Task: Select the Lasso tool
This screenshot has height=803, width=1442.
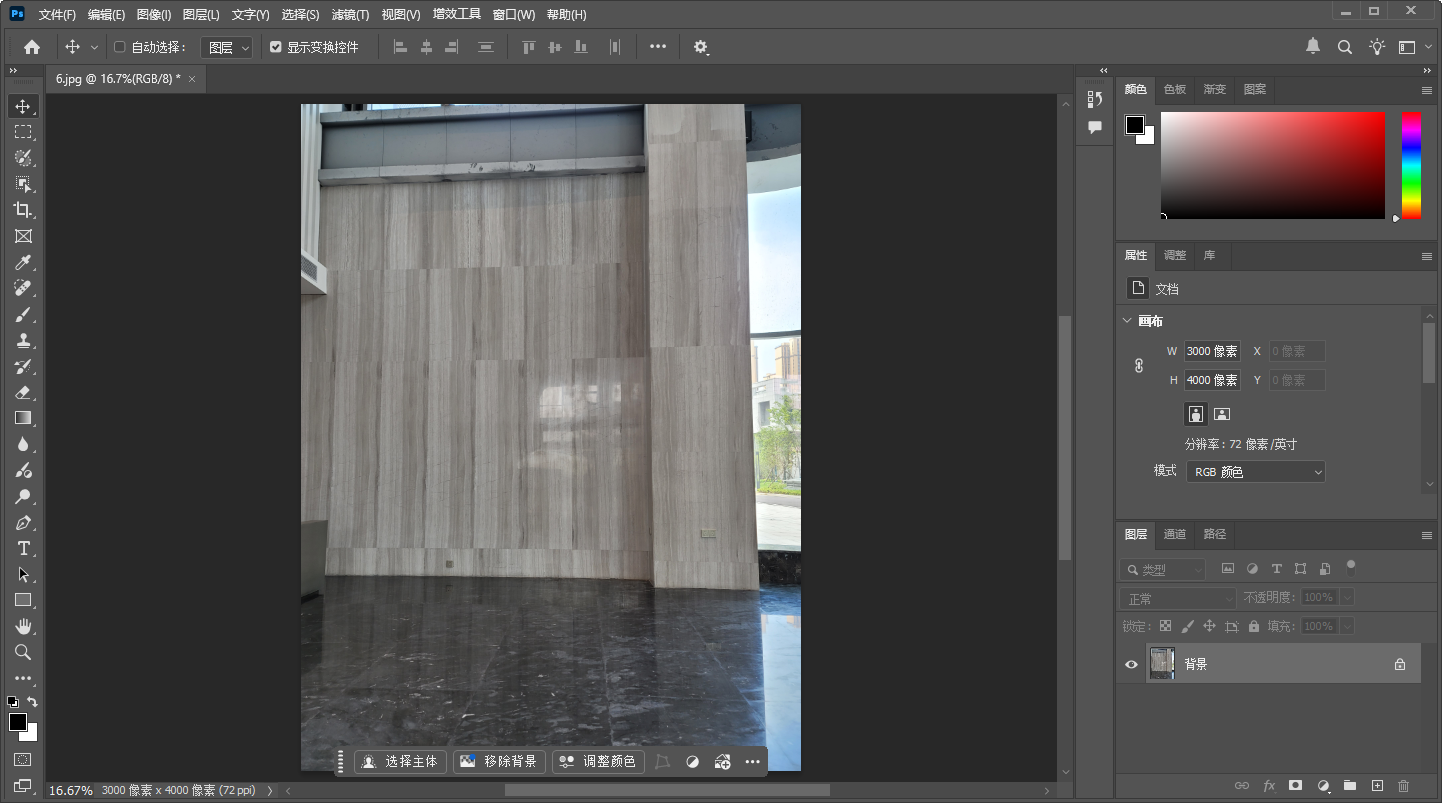Action: point(24,157)
